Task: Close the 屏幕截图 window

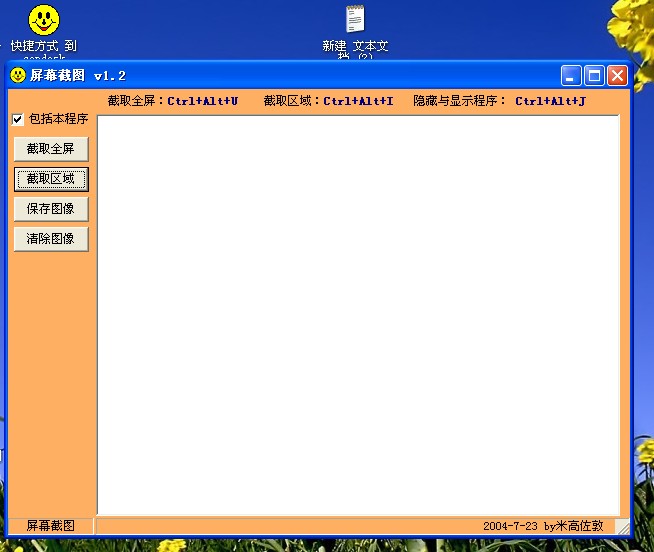Action: coord(618,76)
